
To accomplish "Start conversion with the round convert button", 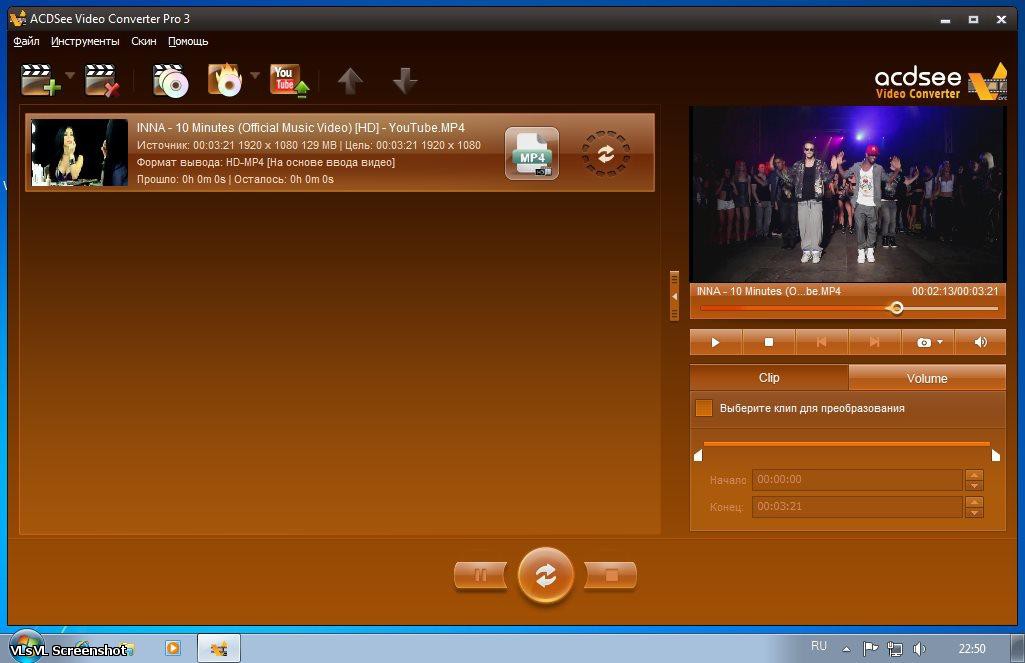I will [546, 575].
